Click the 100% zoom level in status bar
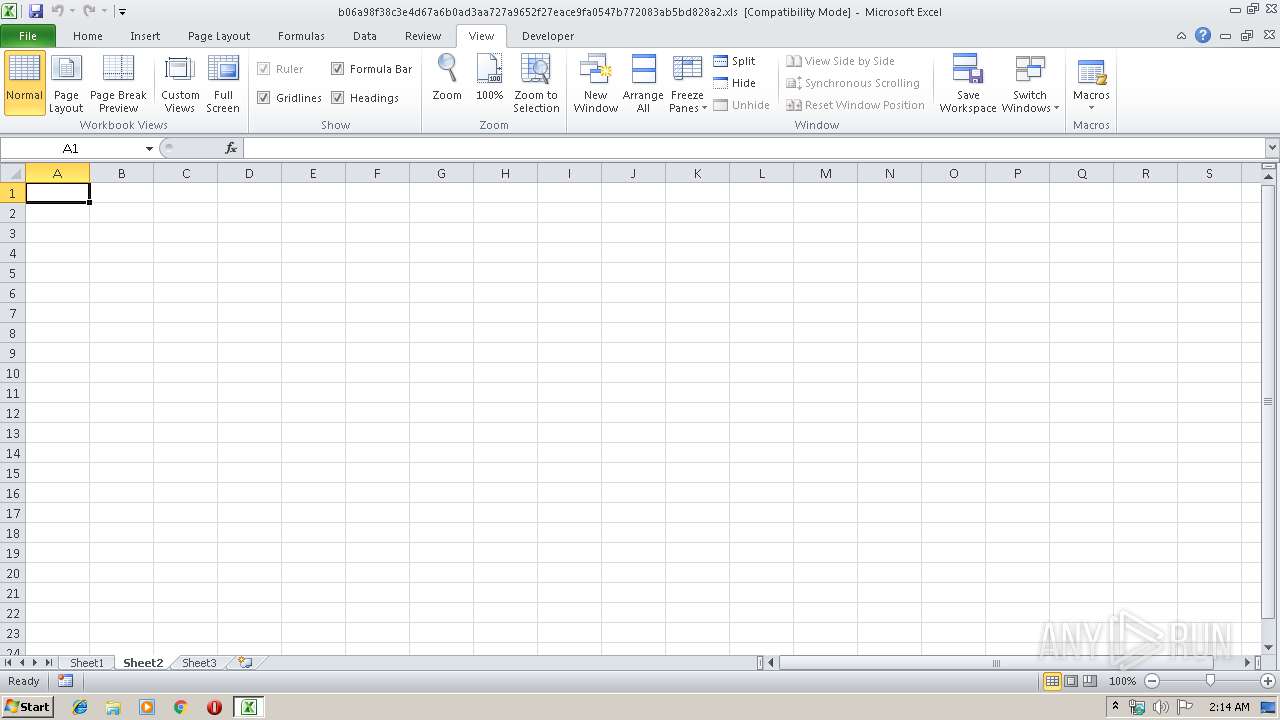 click(x=1122, y=681)
